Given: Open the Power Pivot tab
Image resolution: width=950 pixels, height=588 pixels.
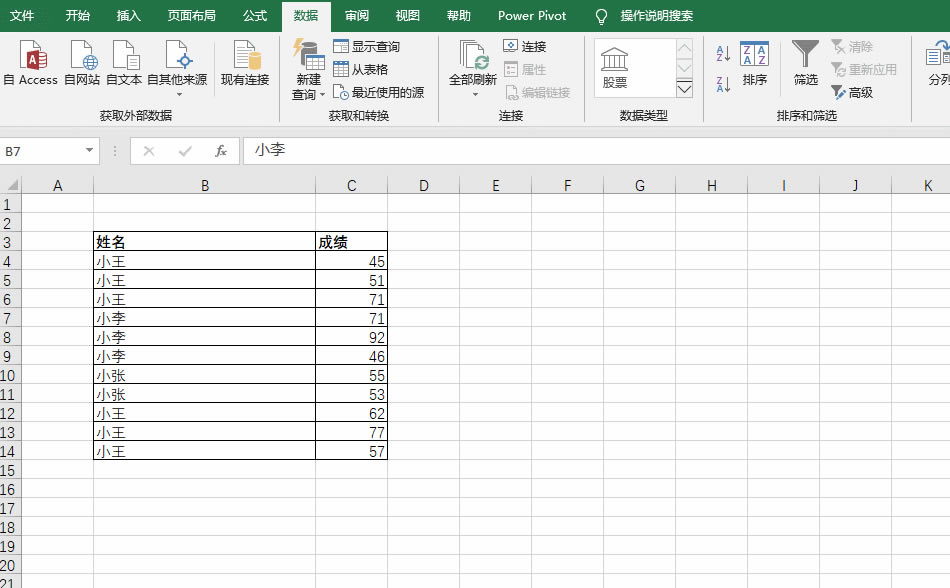Looking at the screenshot, I should point(531,16).
